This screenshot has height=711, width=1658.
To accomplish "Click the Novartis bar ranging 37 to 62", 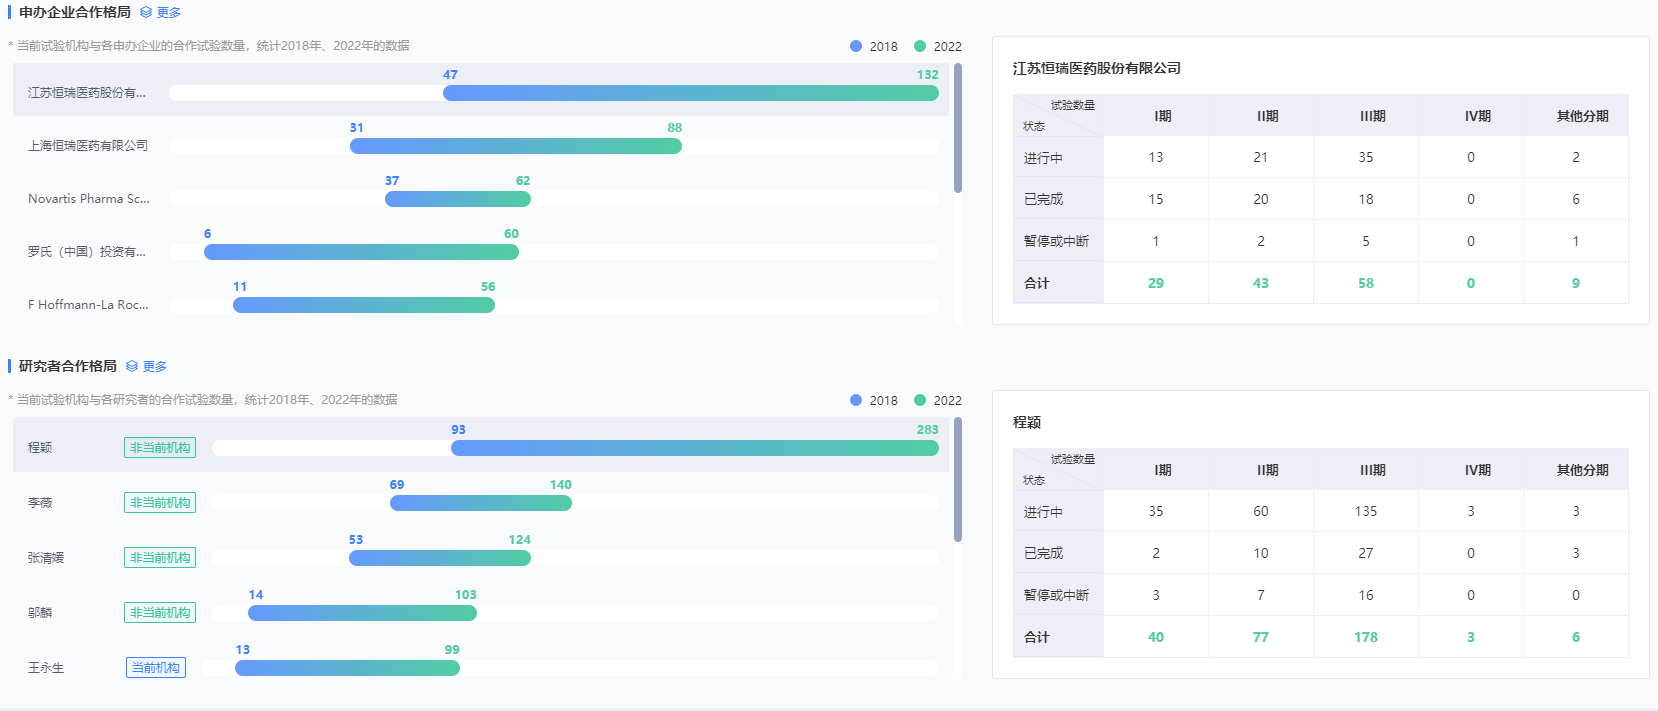I will 458,199.
